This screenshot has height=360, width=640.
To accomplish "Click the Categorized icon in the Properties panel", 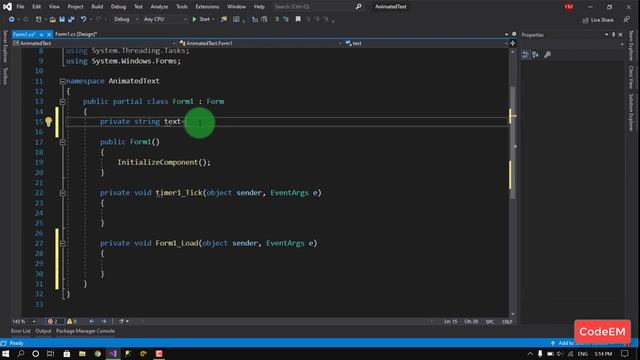I will (x=526, y=54).
